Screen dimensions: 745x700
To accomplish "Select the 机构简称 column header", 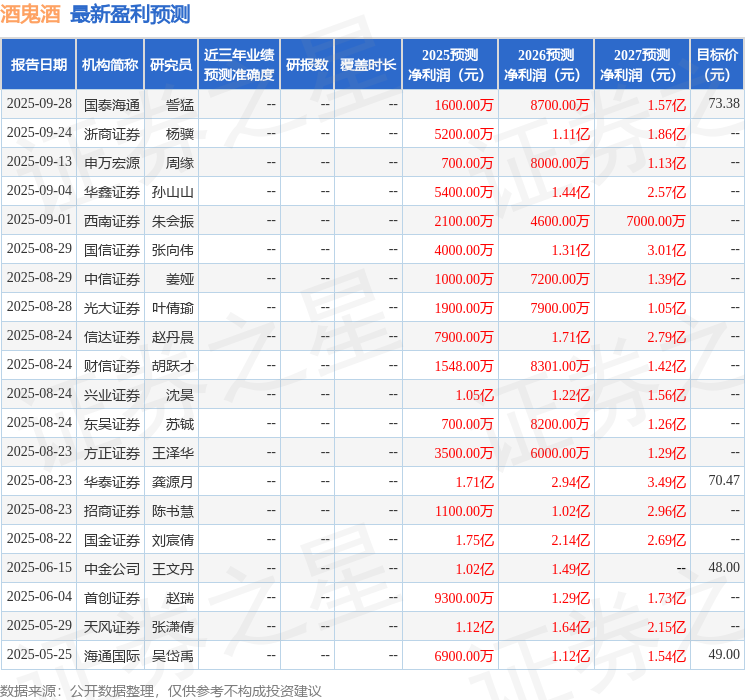I will click(x=110, y=64).
